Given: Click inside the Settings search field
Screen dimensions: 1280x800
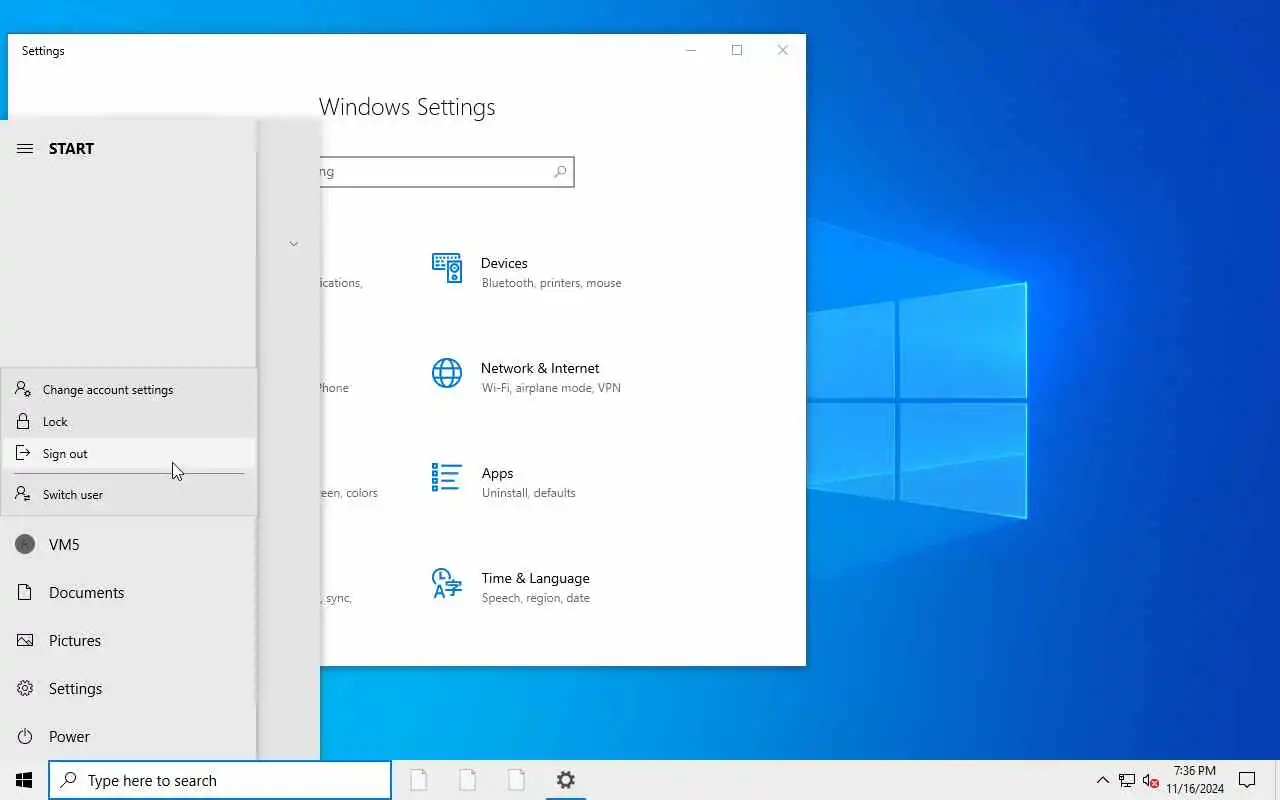Looking at the screenshot, I should pos(447,172).
